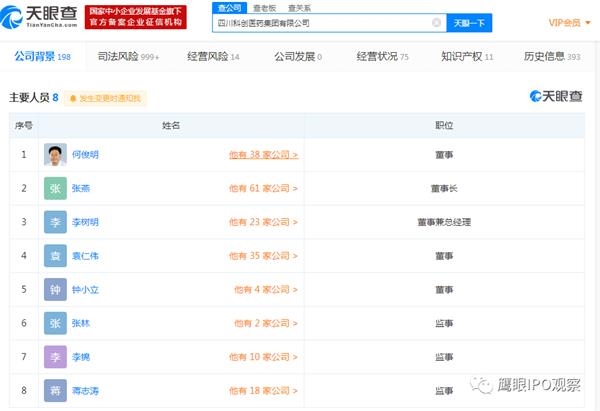The width and height of the screenshot is (600, 411).
Task: Click the change notification bell button
Action: coord(105,98)
